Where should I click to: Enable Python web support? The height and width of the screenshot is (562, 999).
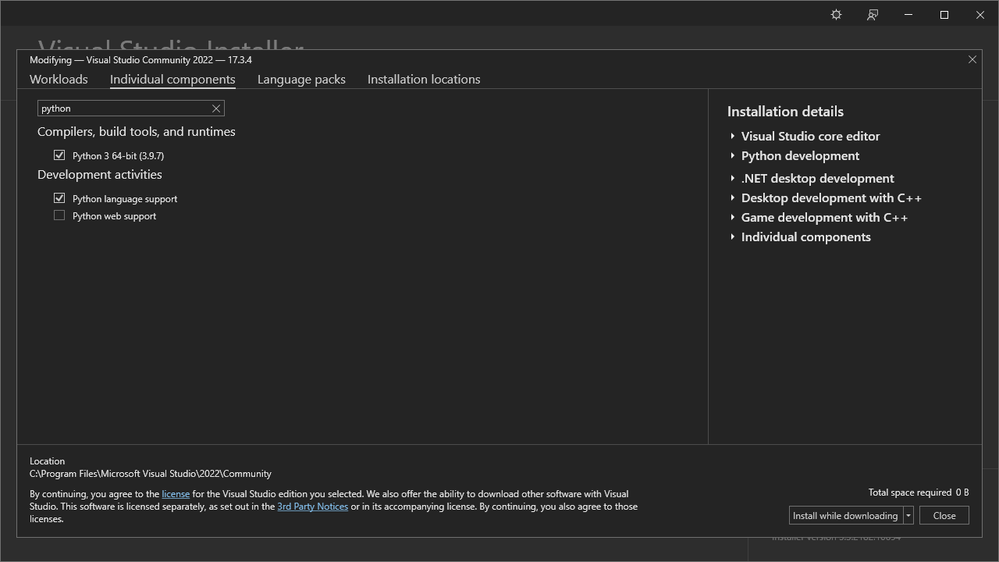[x=59, y=216]
